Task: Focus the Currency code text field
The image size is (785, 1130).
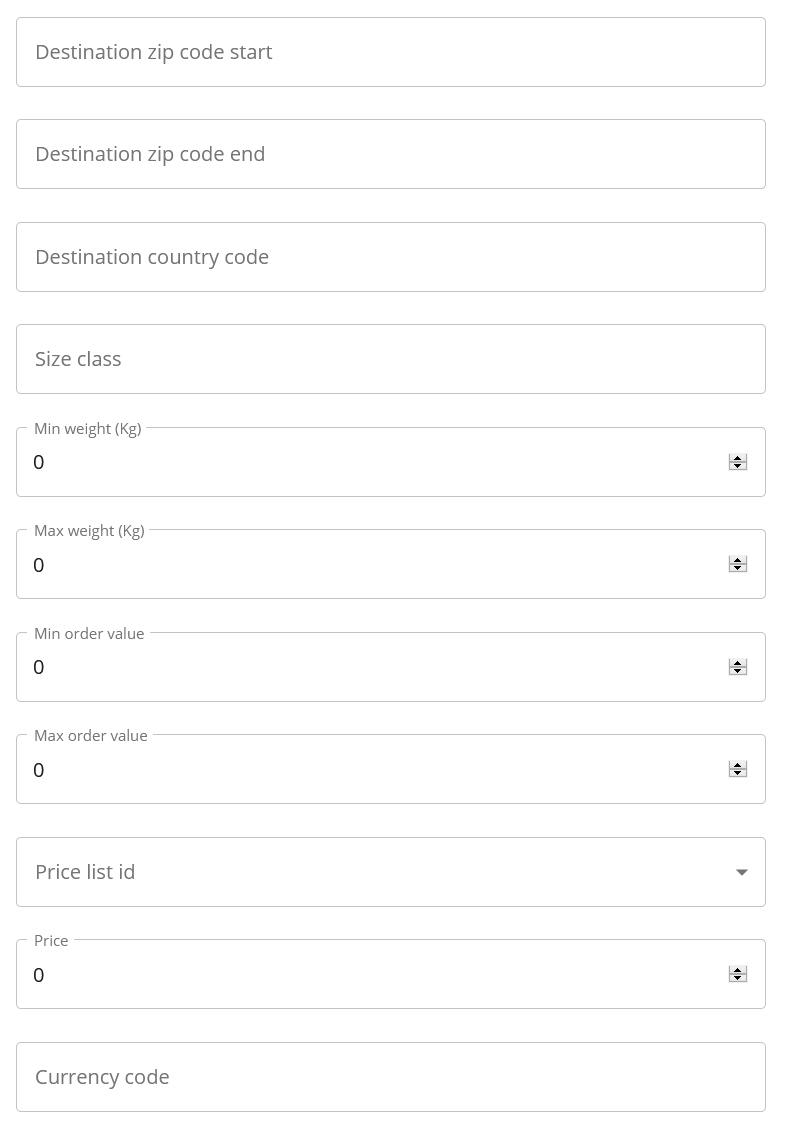Action: (x=390, y=1077)
